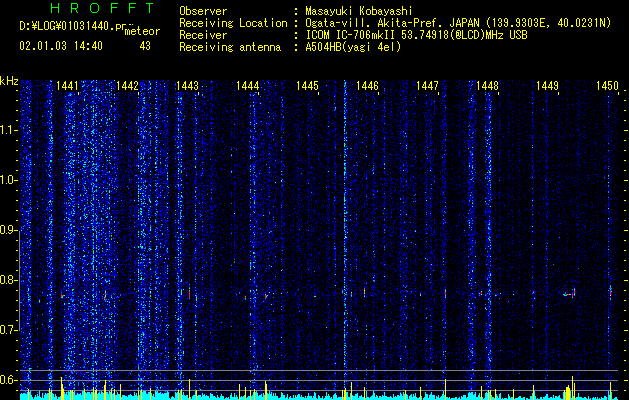This screenshot has width=629, height=400.
Task: Click the Receiver label
Action: [x=203, y=35]
